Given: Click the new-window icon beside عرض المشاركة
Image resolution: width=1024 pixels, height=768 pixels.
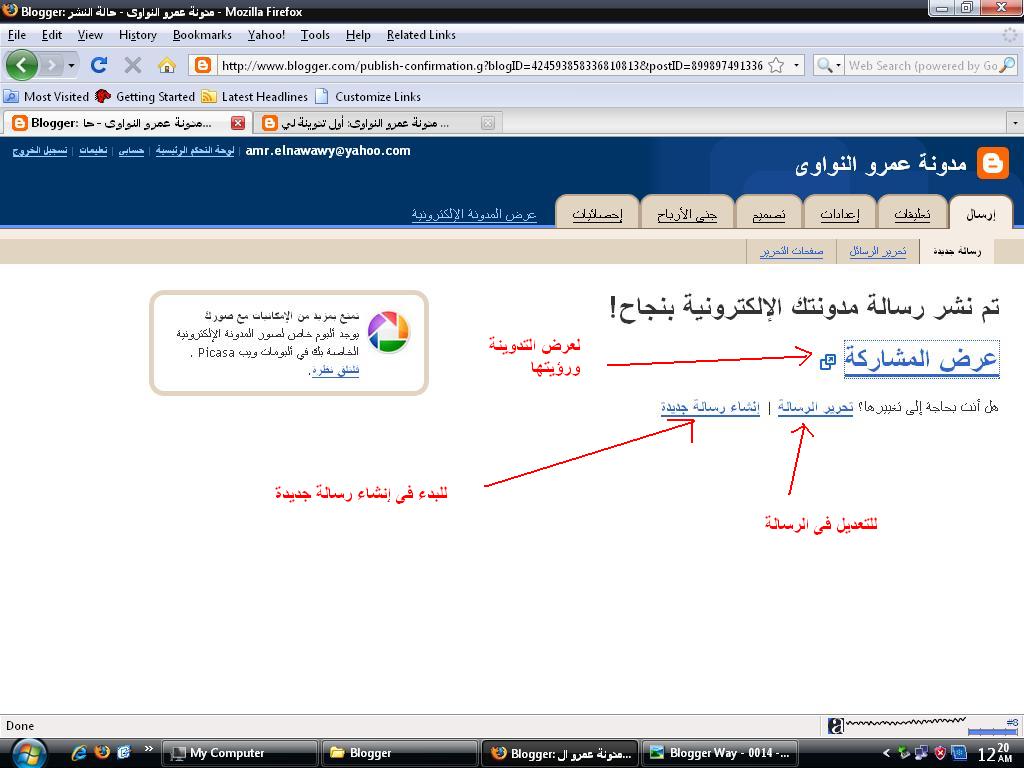Looking at the screenshot, I should click(x=827, y=361).
